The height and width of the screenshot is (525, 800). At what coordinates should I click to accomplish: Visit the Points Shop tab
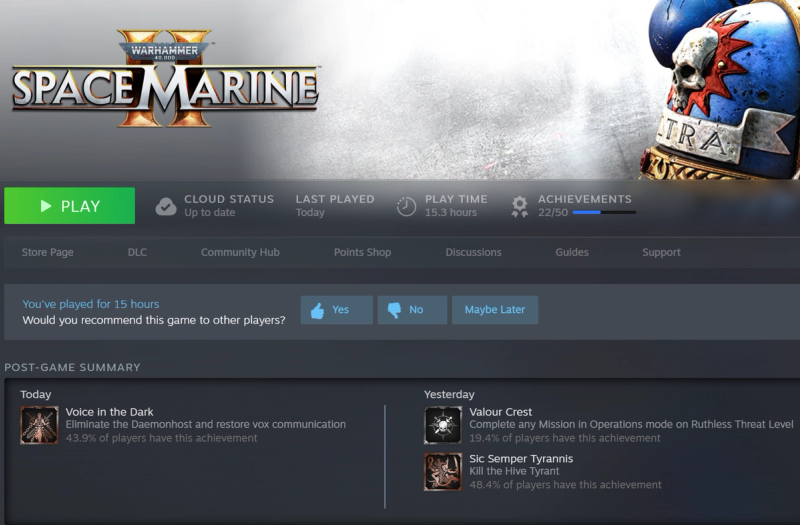coord(362,252)
